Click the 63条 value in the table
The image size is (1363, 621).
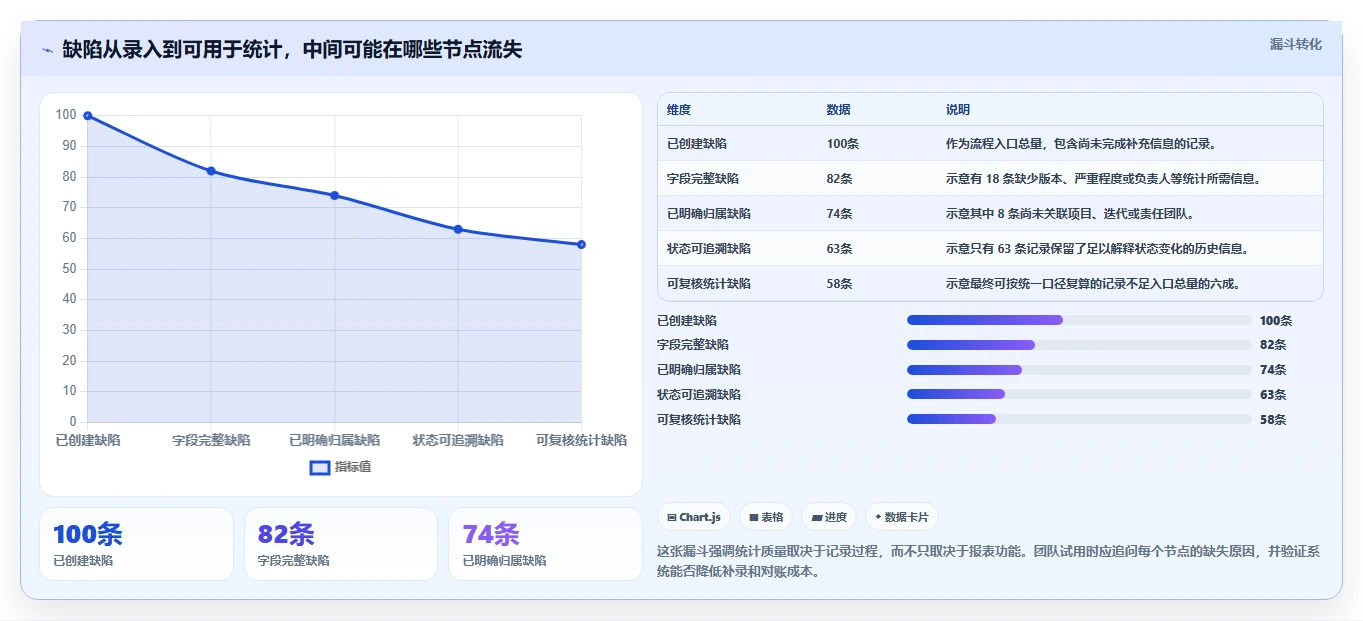coord(840,249)
